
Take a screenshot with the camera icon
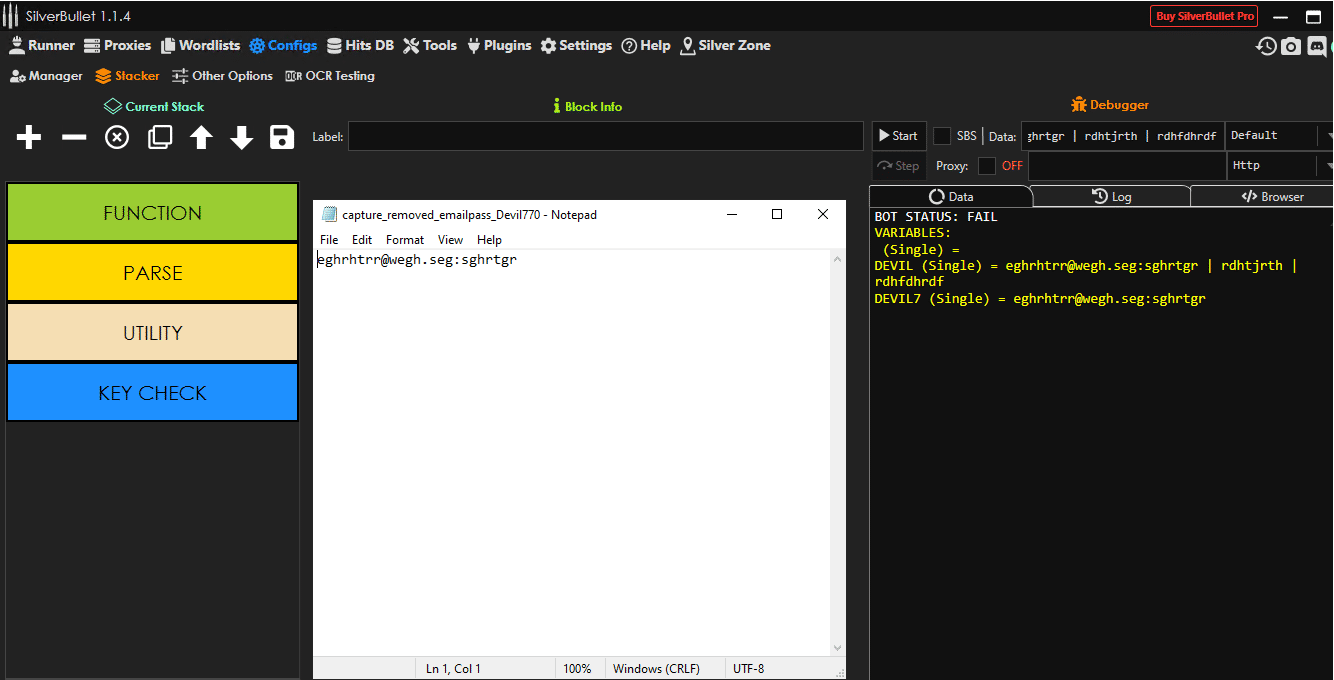coord(1291,46)
